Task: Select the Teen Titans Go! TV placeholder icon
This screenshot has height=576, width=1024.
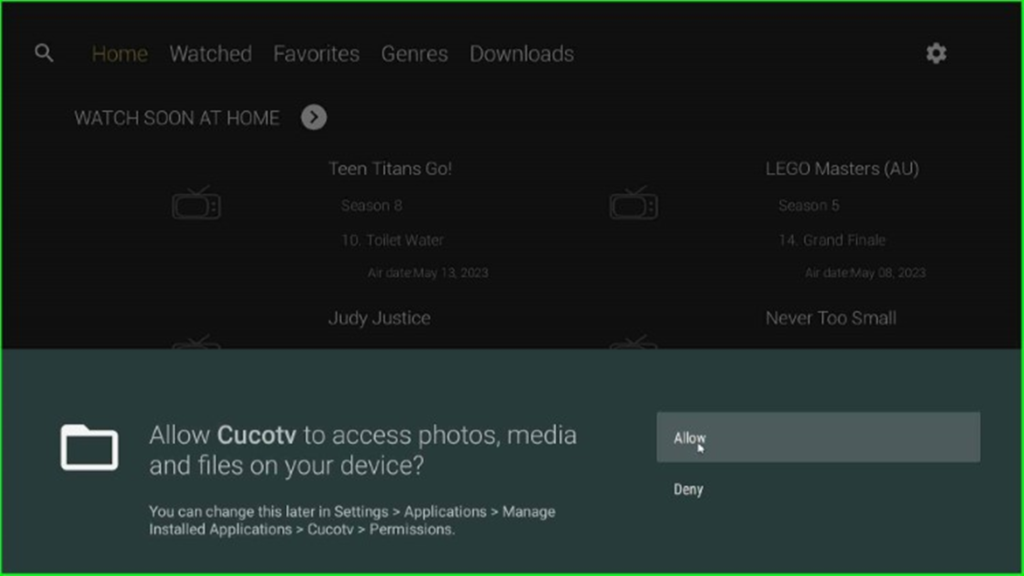Action: [x=196, y=203]
